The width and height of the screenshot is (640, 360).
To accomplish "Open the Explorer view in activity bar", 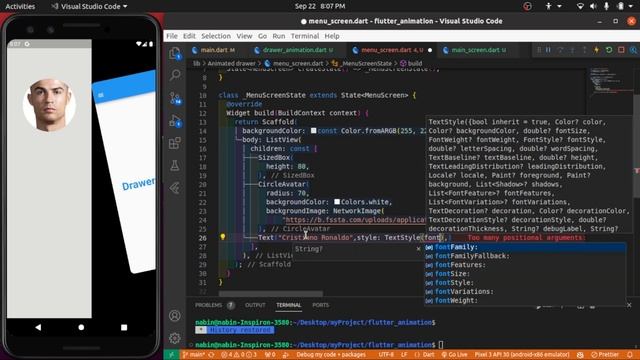I will pyautogui.click(x=175, y=53).
